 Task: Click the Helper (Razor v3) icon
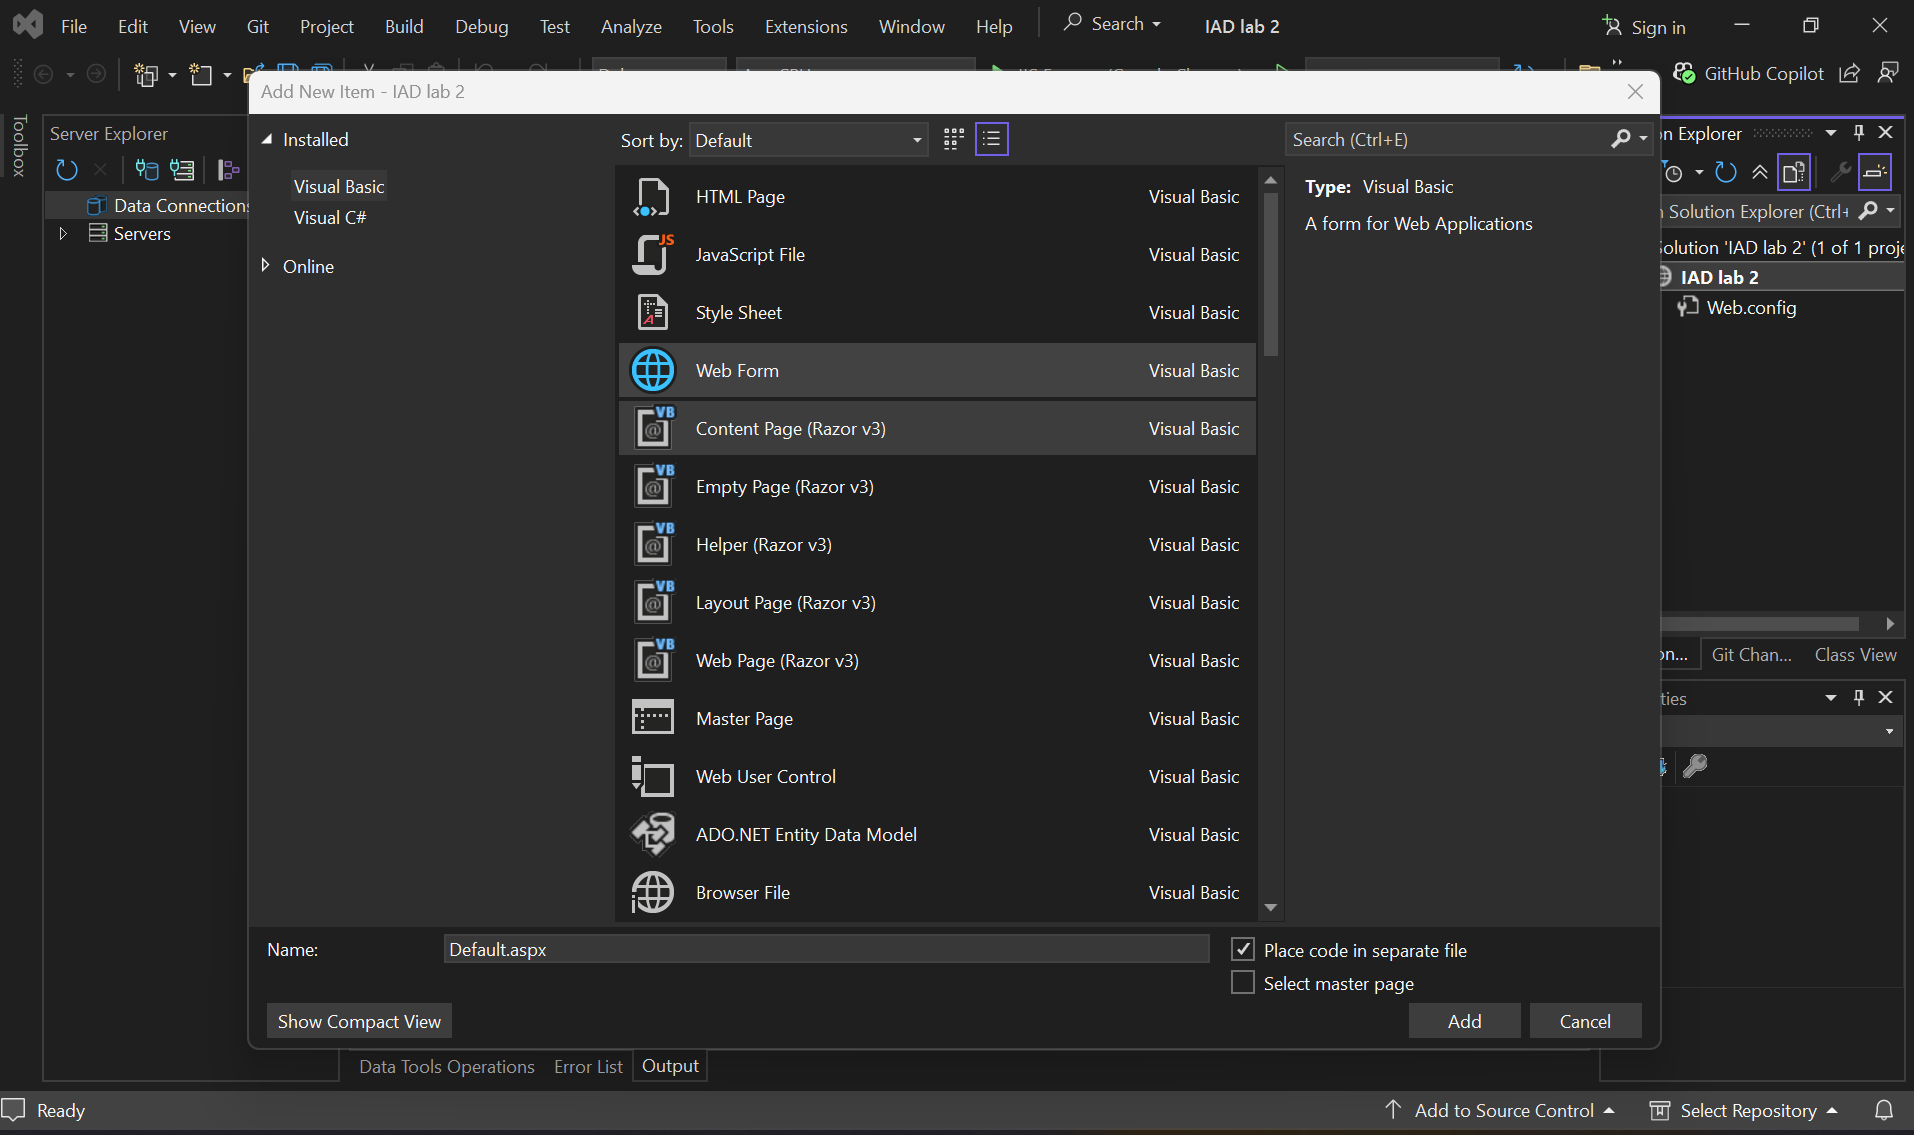(x=652, y=545)
